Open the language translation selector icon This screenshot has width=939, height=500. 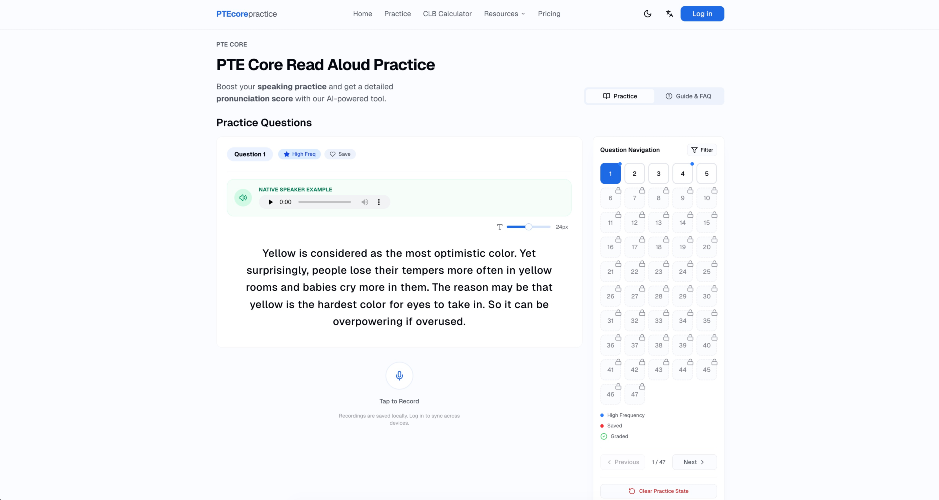669,14
